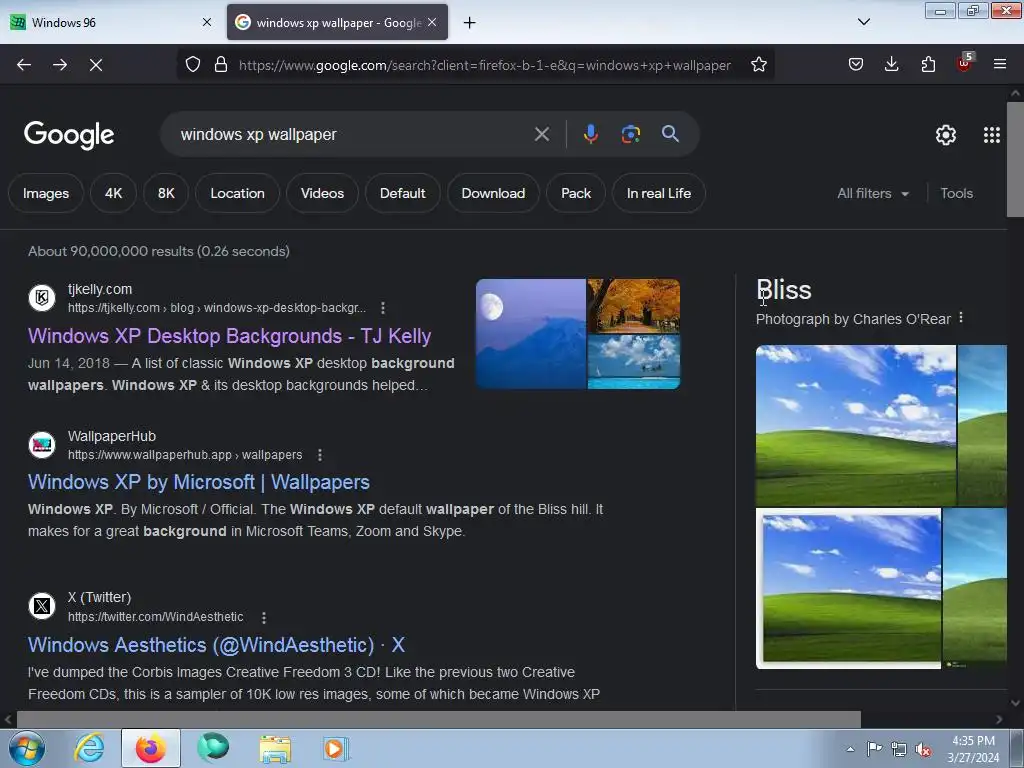This screenshot has width=1024, height=768.
Task: Open the extensions puzzle icon
Action: tap(928, 64)
